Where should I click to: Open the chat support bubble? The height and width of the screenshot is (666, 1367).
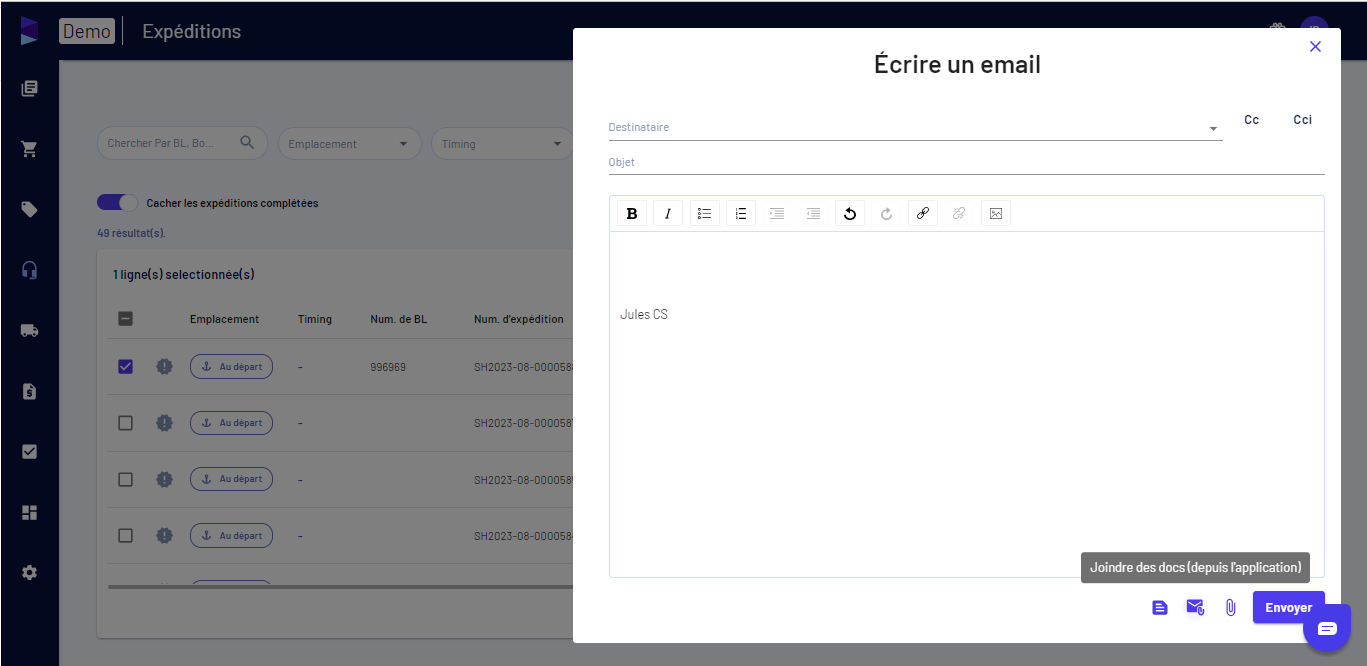[x=1327, y=628]
